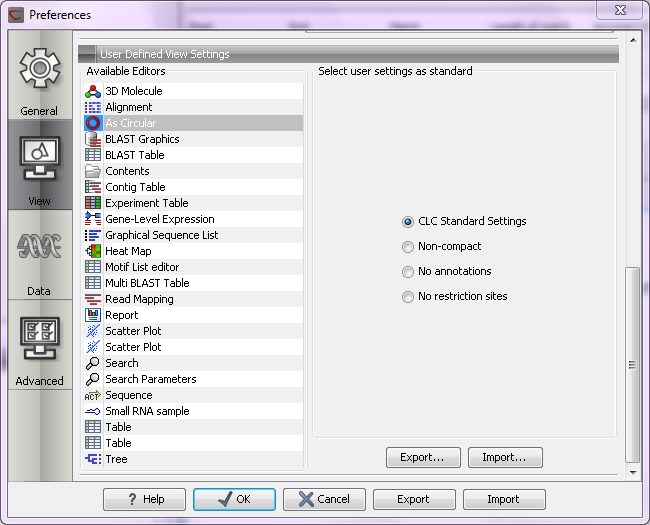
Task: Select the 'Heat Map' list entry
Action: point(194,251)
